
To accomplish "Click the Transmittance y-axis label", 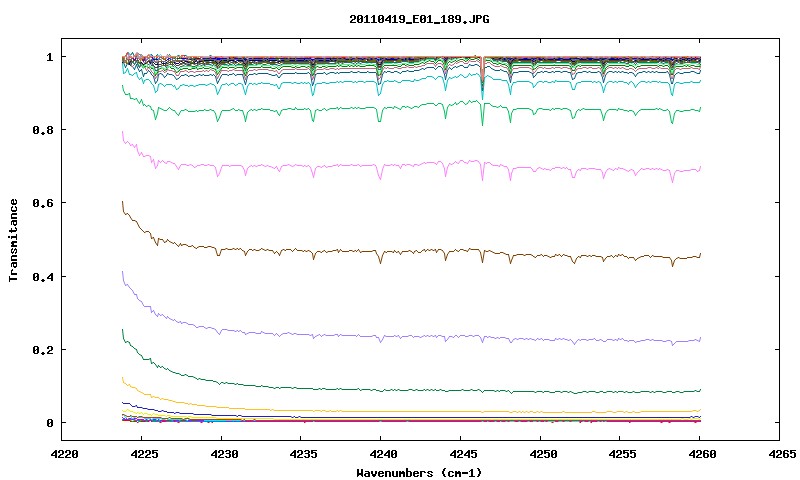I will pyautogui.click(x=13, y=240).
